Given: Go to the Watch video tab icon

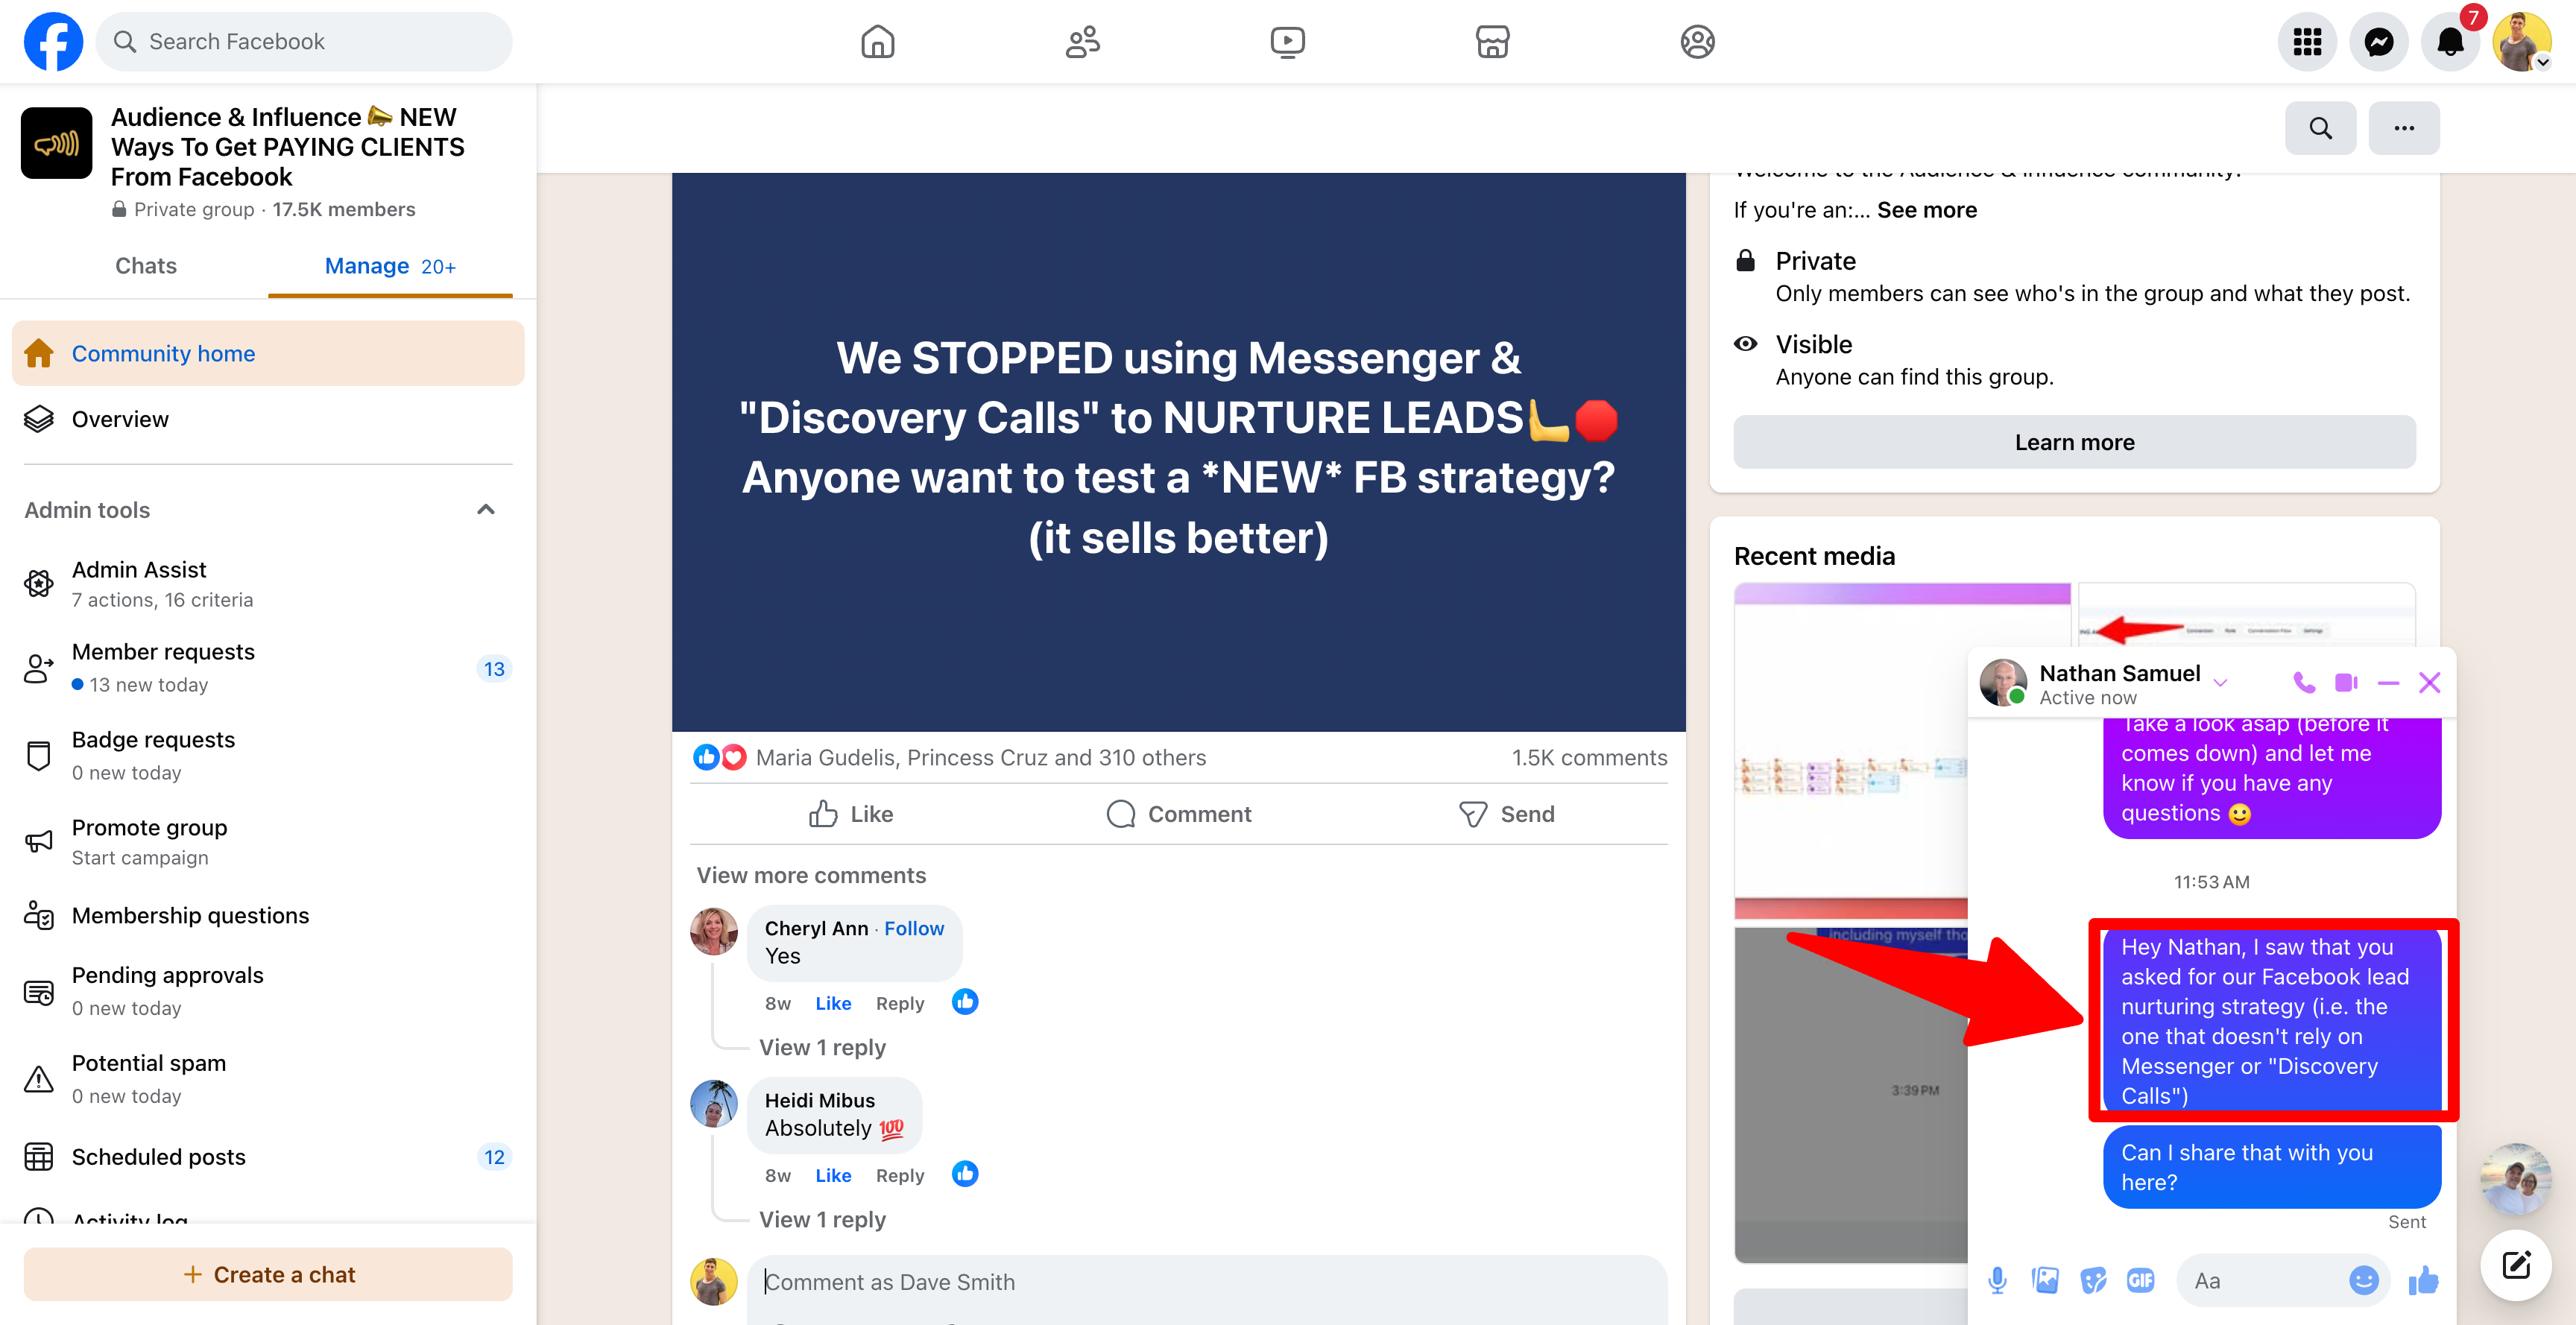Looking at the screenshot, I should [1287, 42].
